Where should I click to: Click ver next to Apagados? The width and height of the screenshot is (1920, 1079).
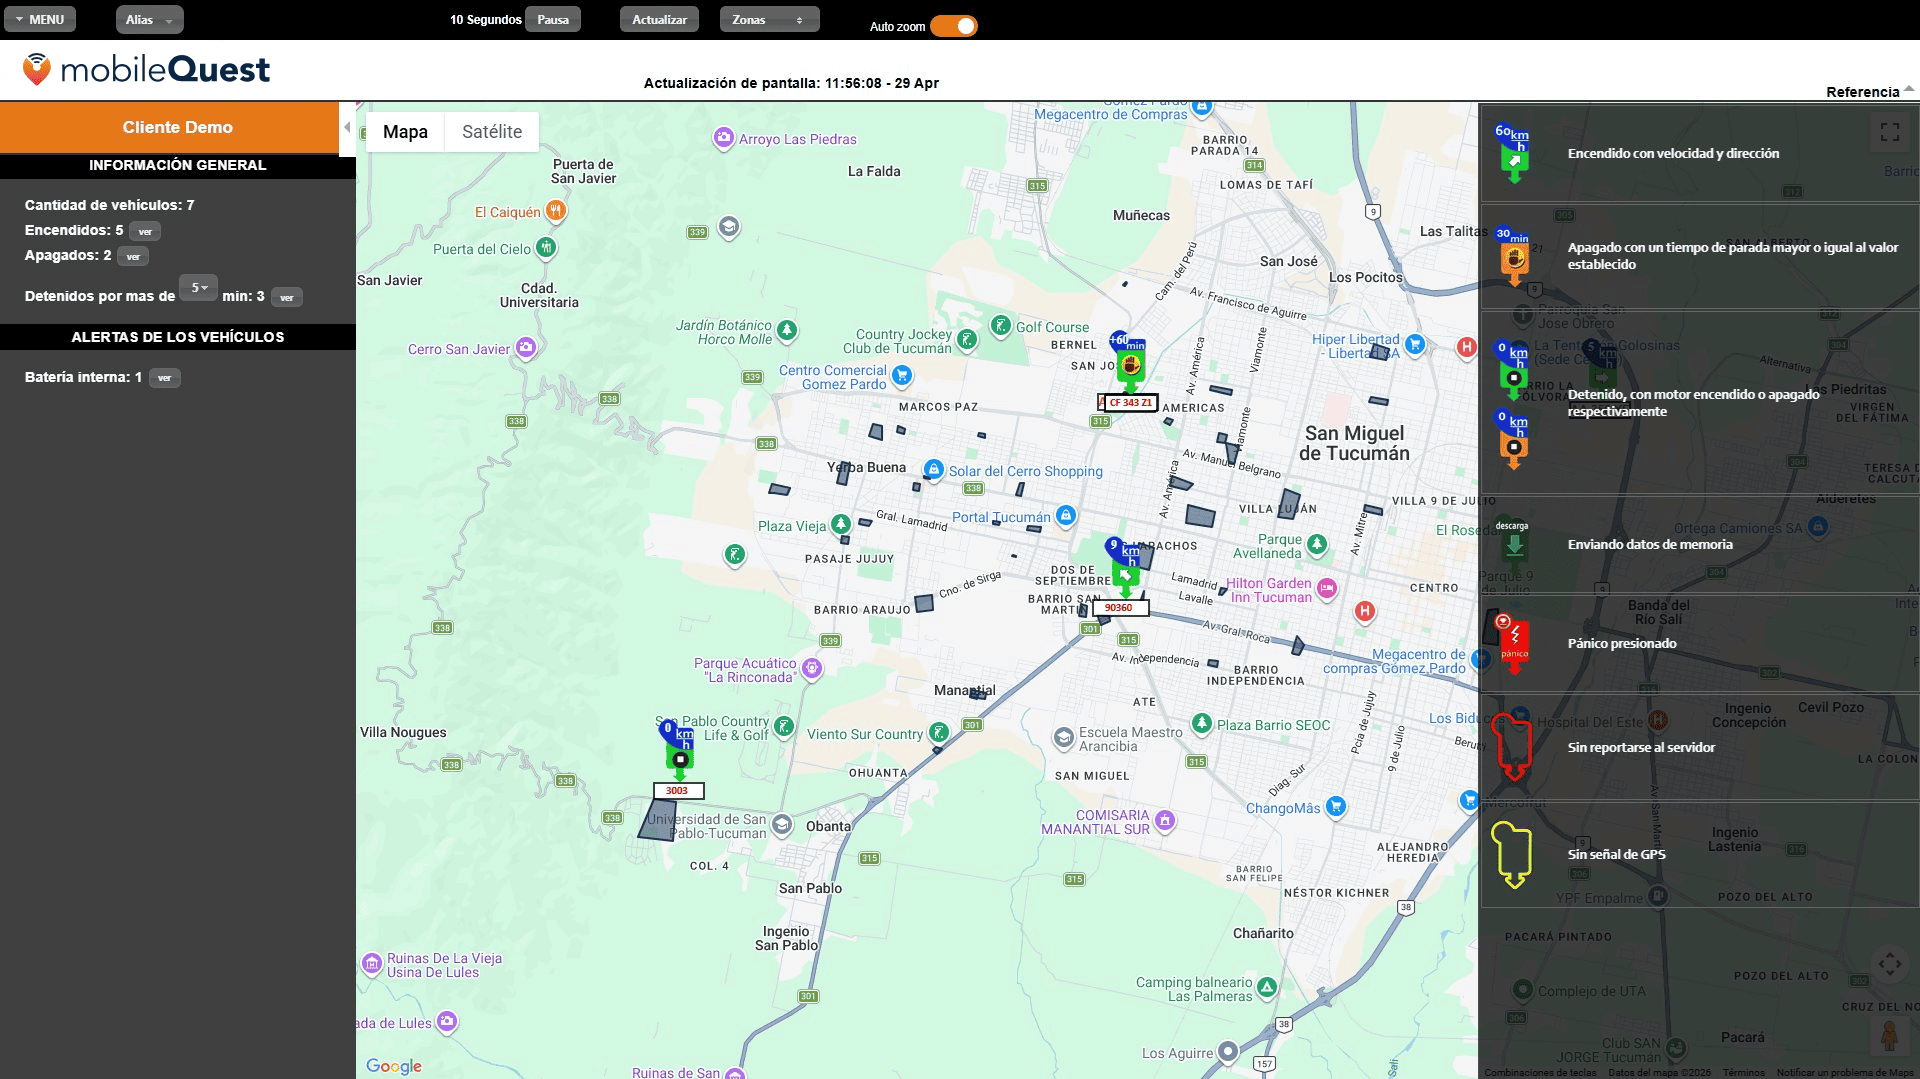coord(133,256)
